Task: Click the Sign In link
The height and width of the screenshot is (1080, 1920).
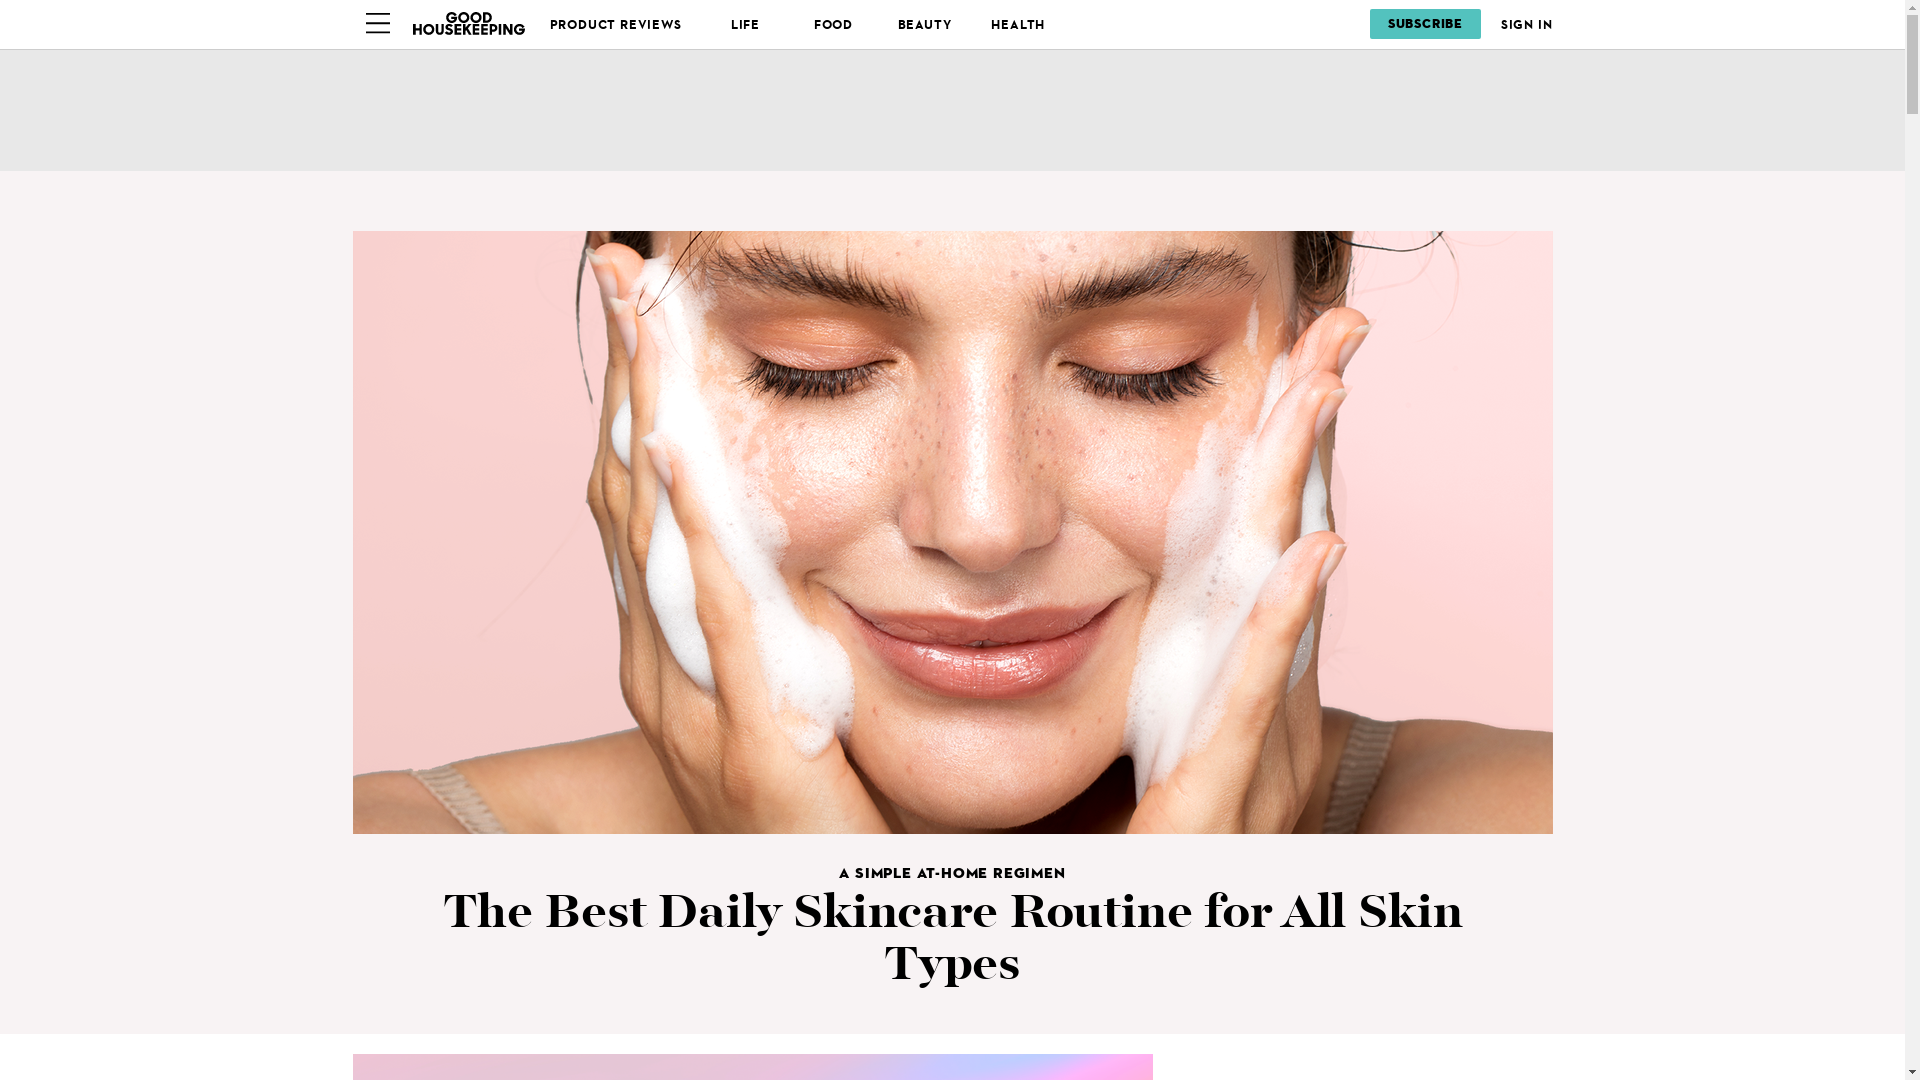Action: (1526, 25)
